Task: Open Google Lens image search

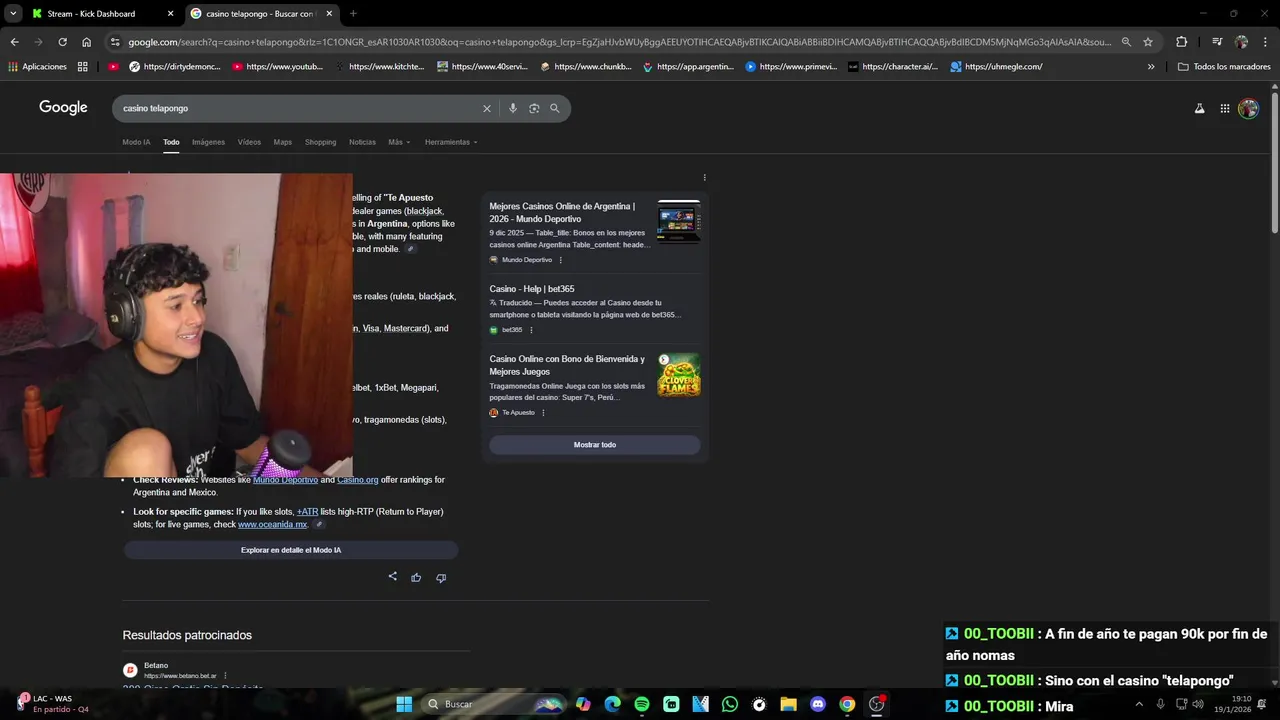Action: tap(534, 108)
